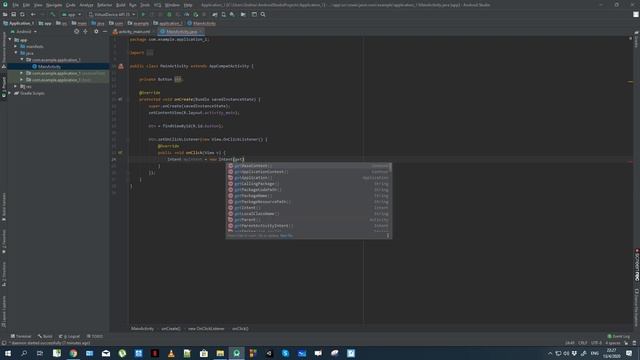Open the Edit menu
The height and width of the screenshot is (360, 640).
click(x=26, y=5)
